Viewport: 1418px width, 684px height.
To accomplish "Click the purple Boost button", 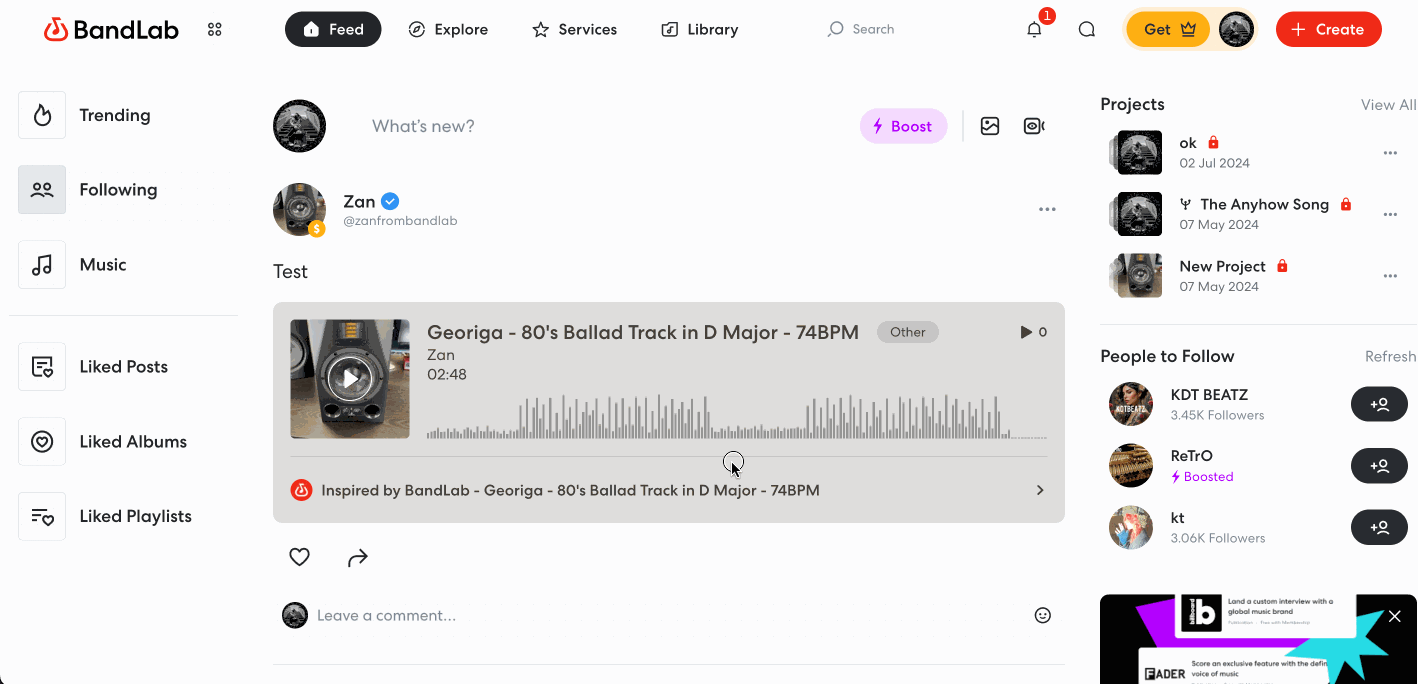I will coord(903,126).
